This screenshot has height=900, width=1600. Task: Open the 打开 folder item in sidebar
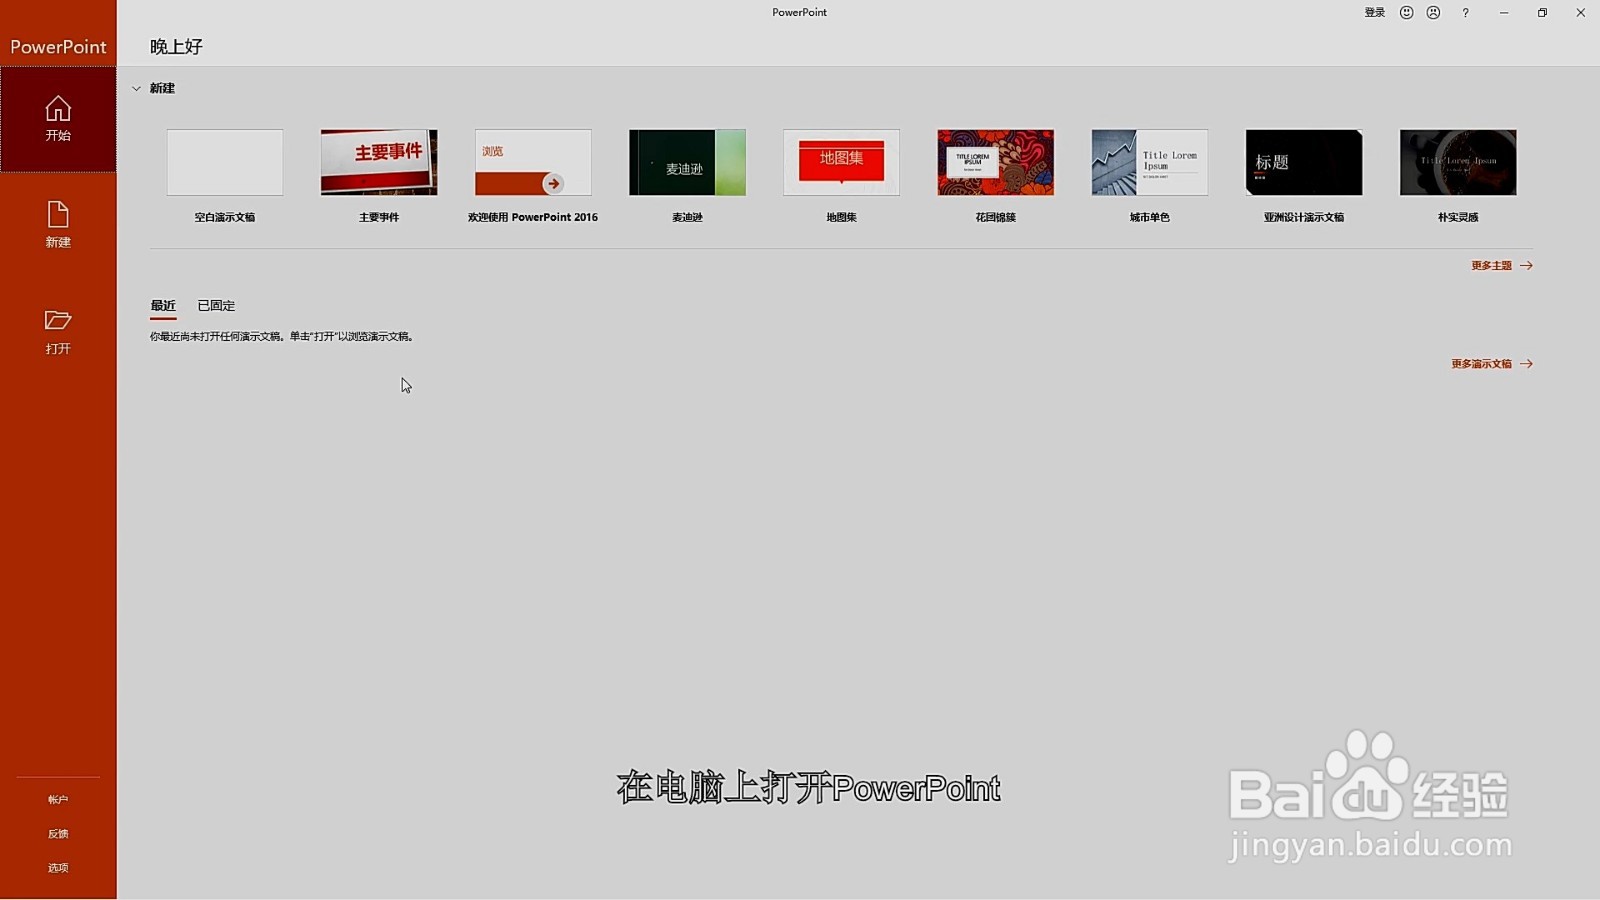pyautogui.click(x=58, y=332)
